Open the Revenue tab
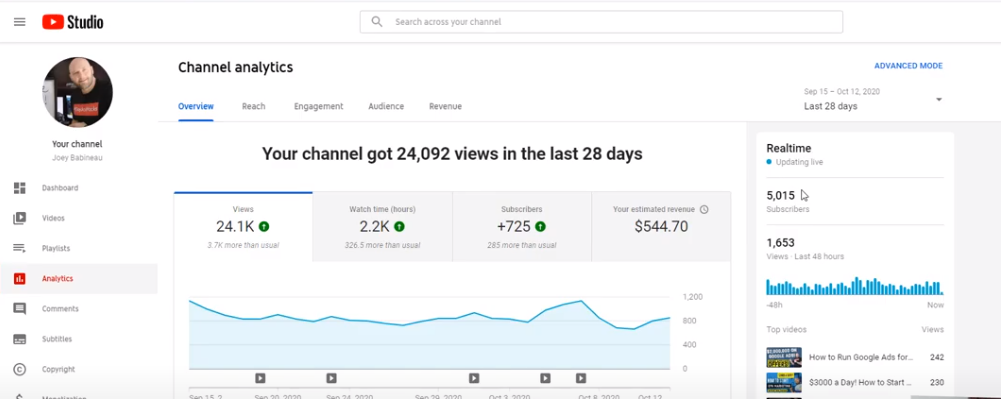1001x399 pixels. click(x=446, y=107)
